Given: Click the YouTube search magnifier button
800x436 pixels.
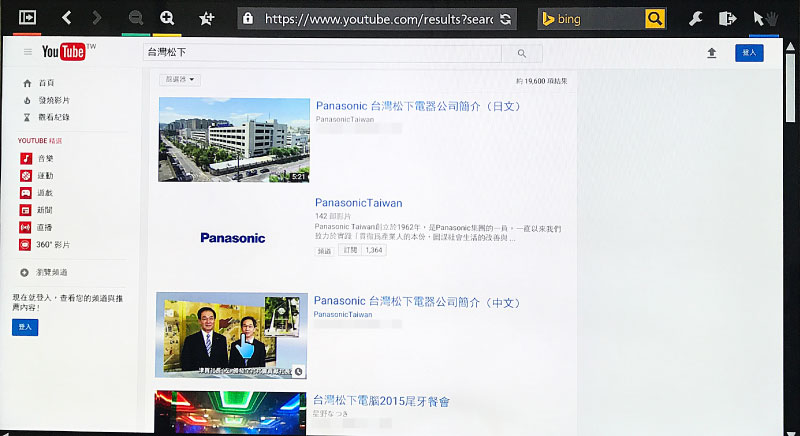Looking at the screenshot, I should [521, 53].
